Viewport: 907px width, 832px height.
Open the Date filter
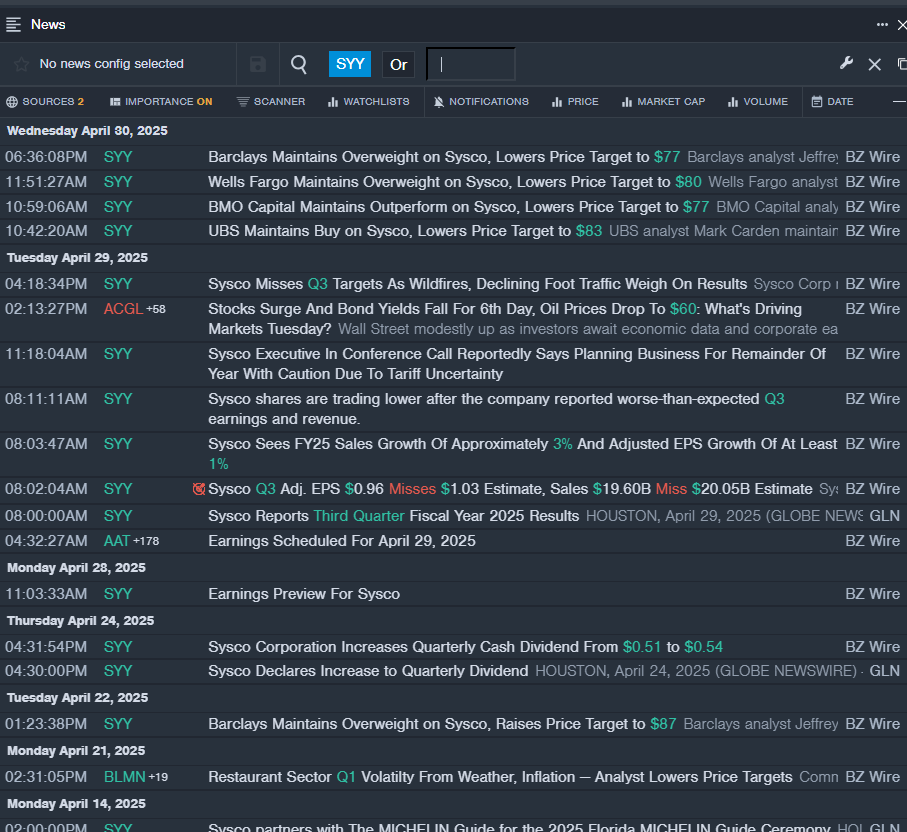tap(832, 102)
